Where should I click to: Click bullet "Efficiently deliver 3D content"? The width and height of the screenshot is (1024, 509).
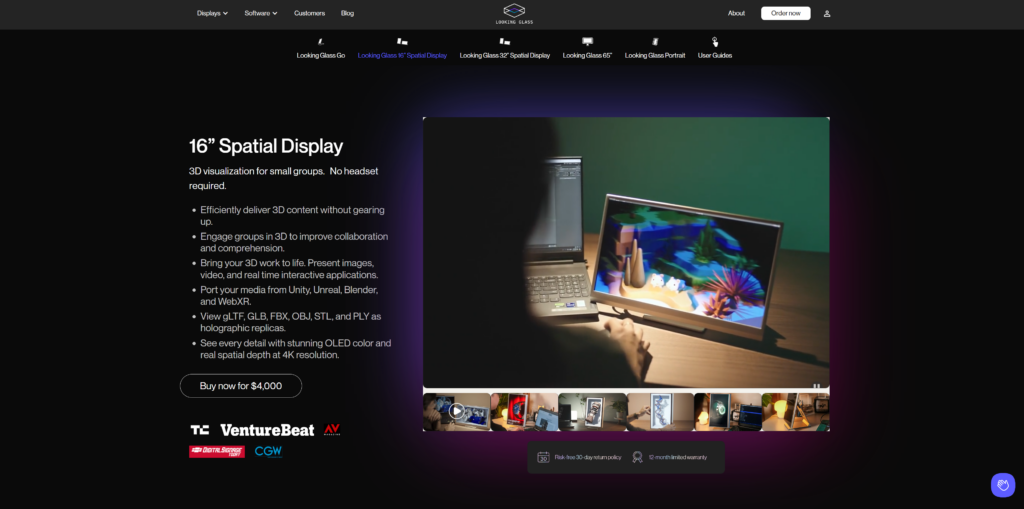293,216
